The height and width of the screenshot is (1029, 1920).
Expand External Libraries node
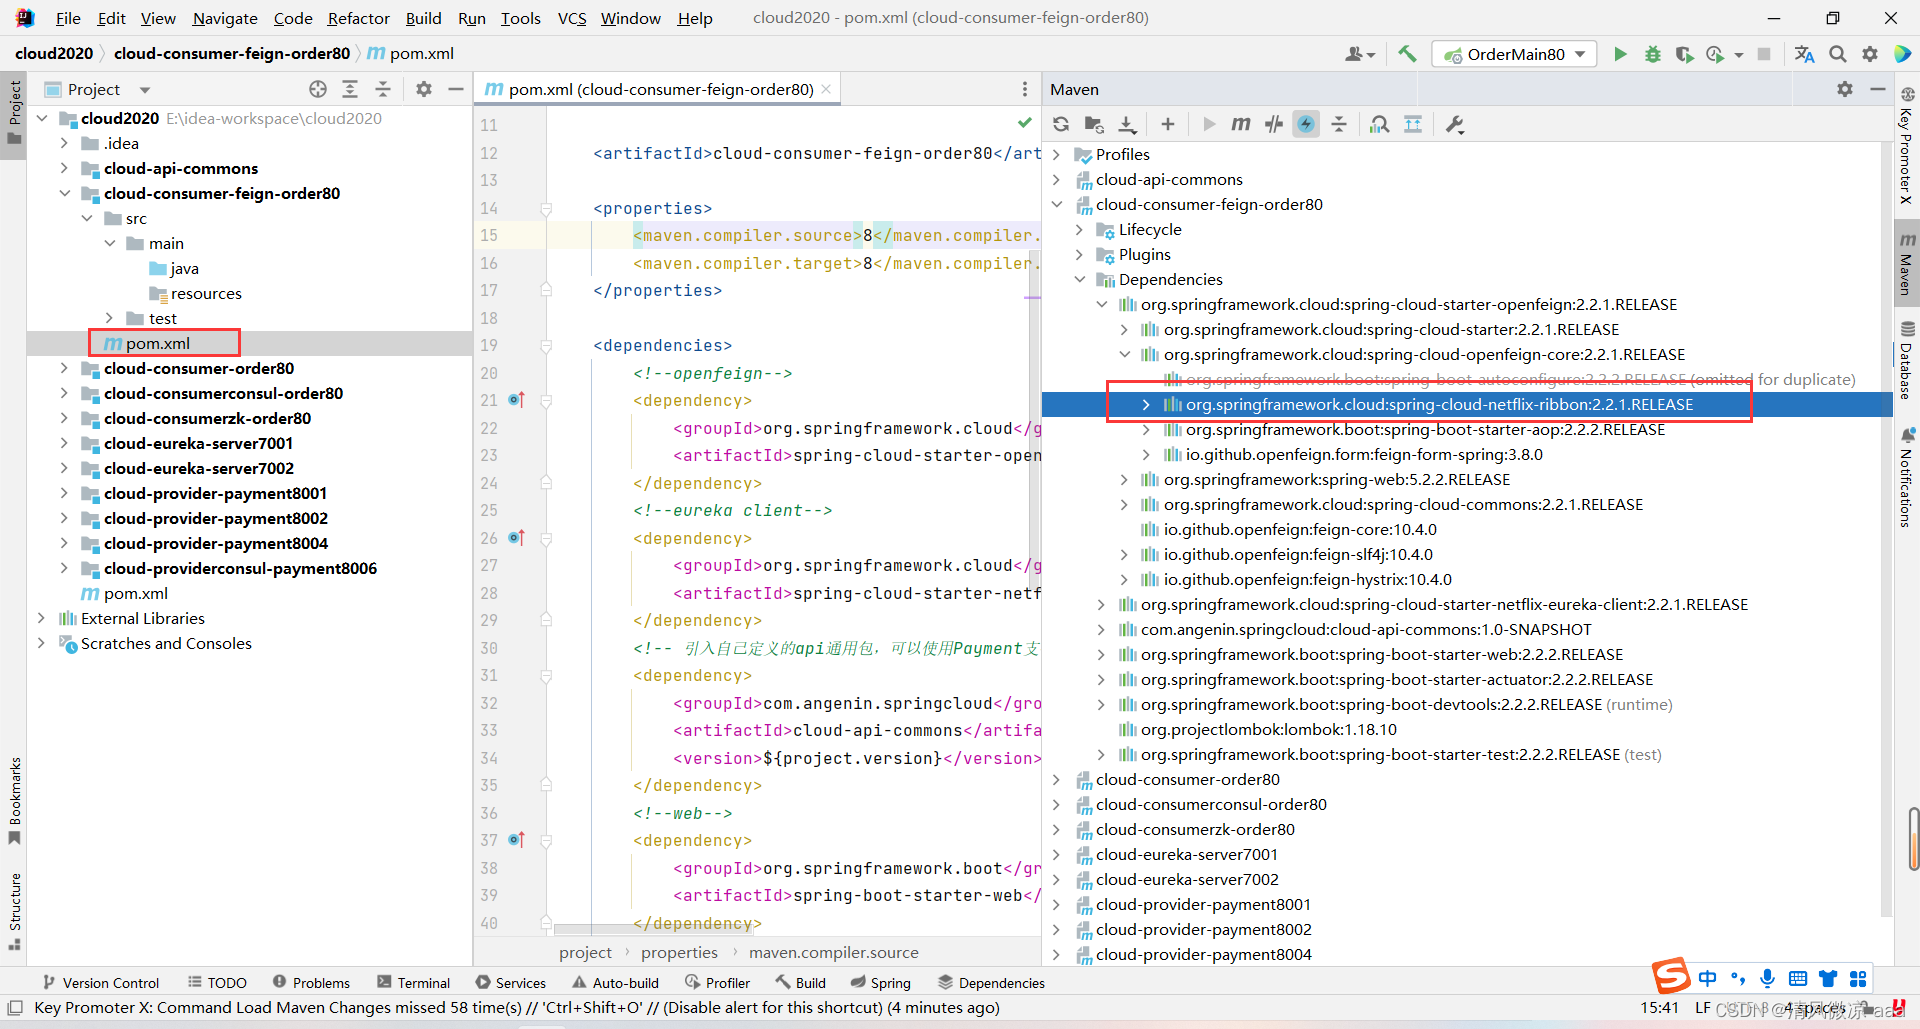click(41, 618)
